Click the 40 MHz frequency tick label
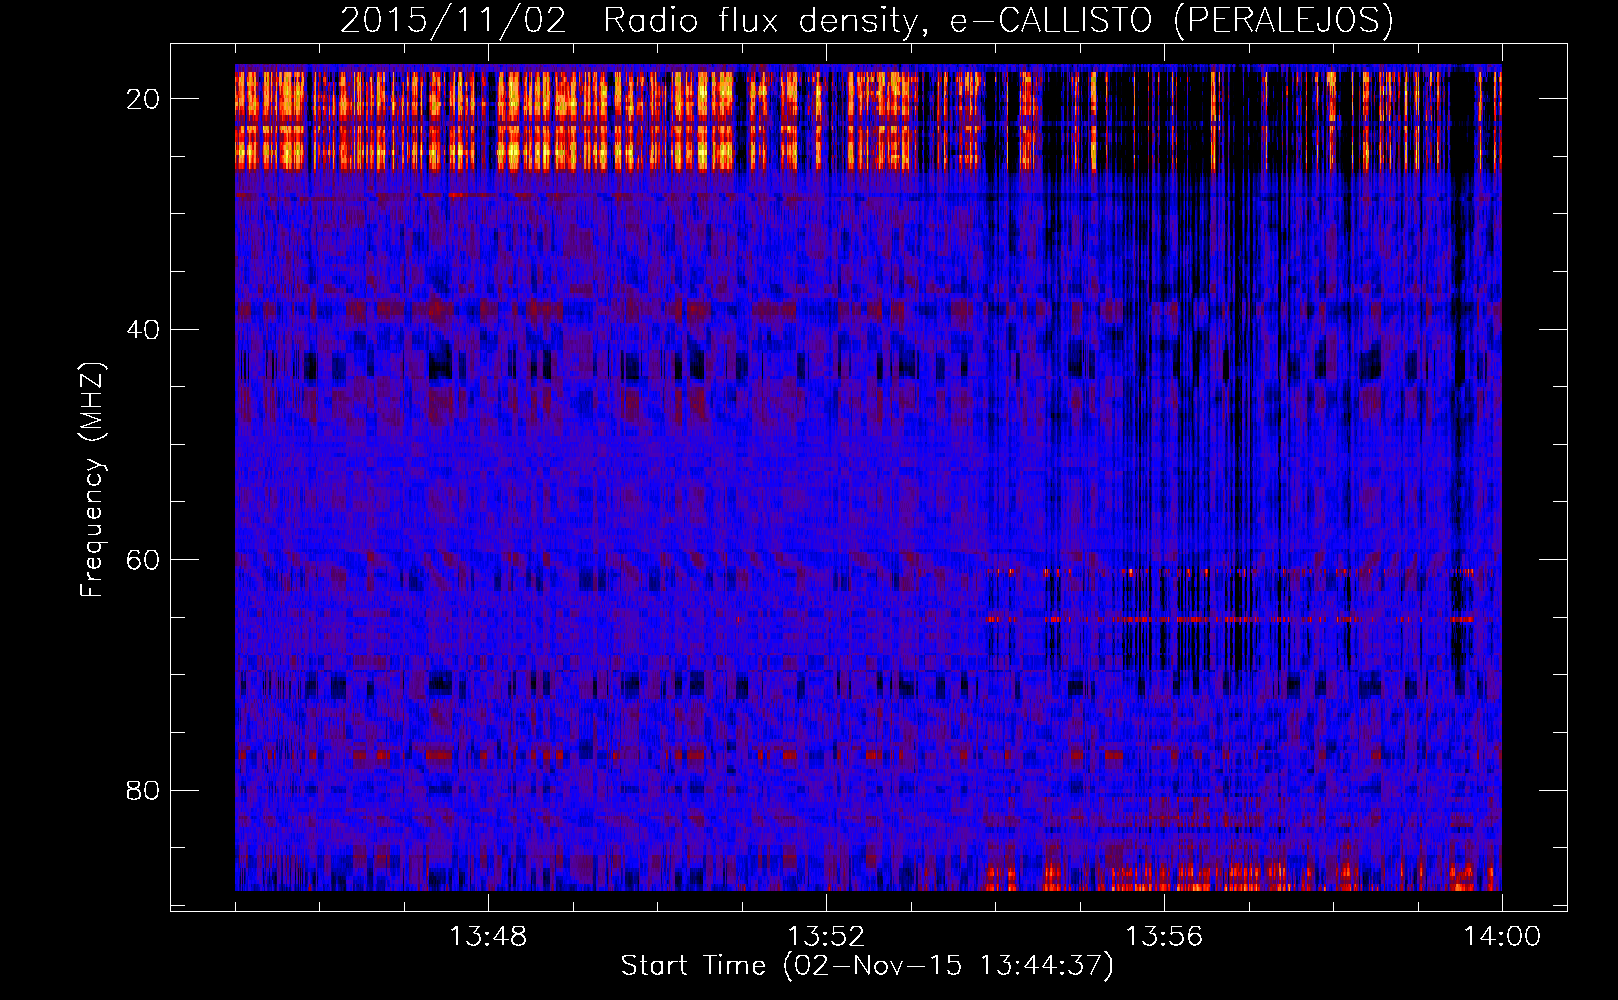Viewport: 1618px width, 1000px height. tap(144, 330)
